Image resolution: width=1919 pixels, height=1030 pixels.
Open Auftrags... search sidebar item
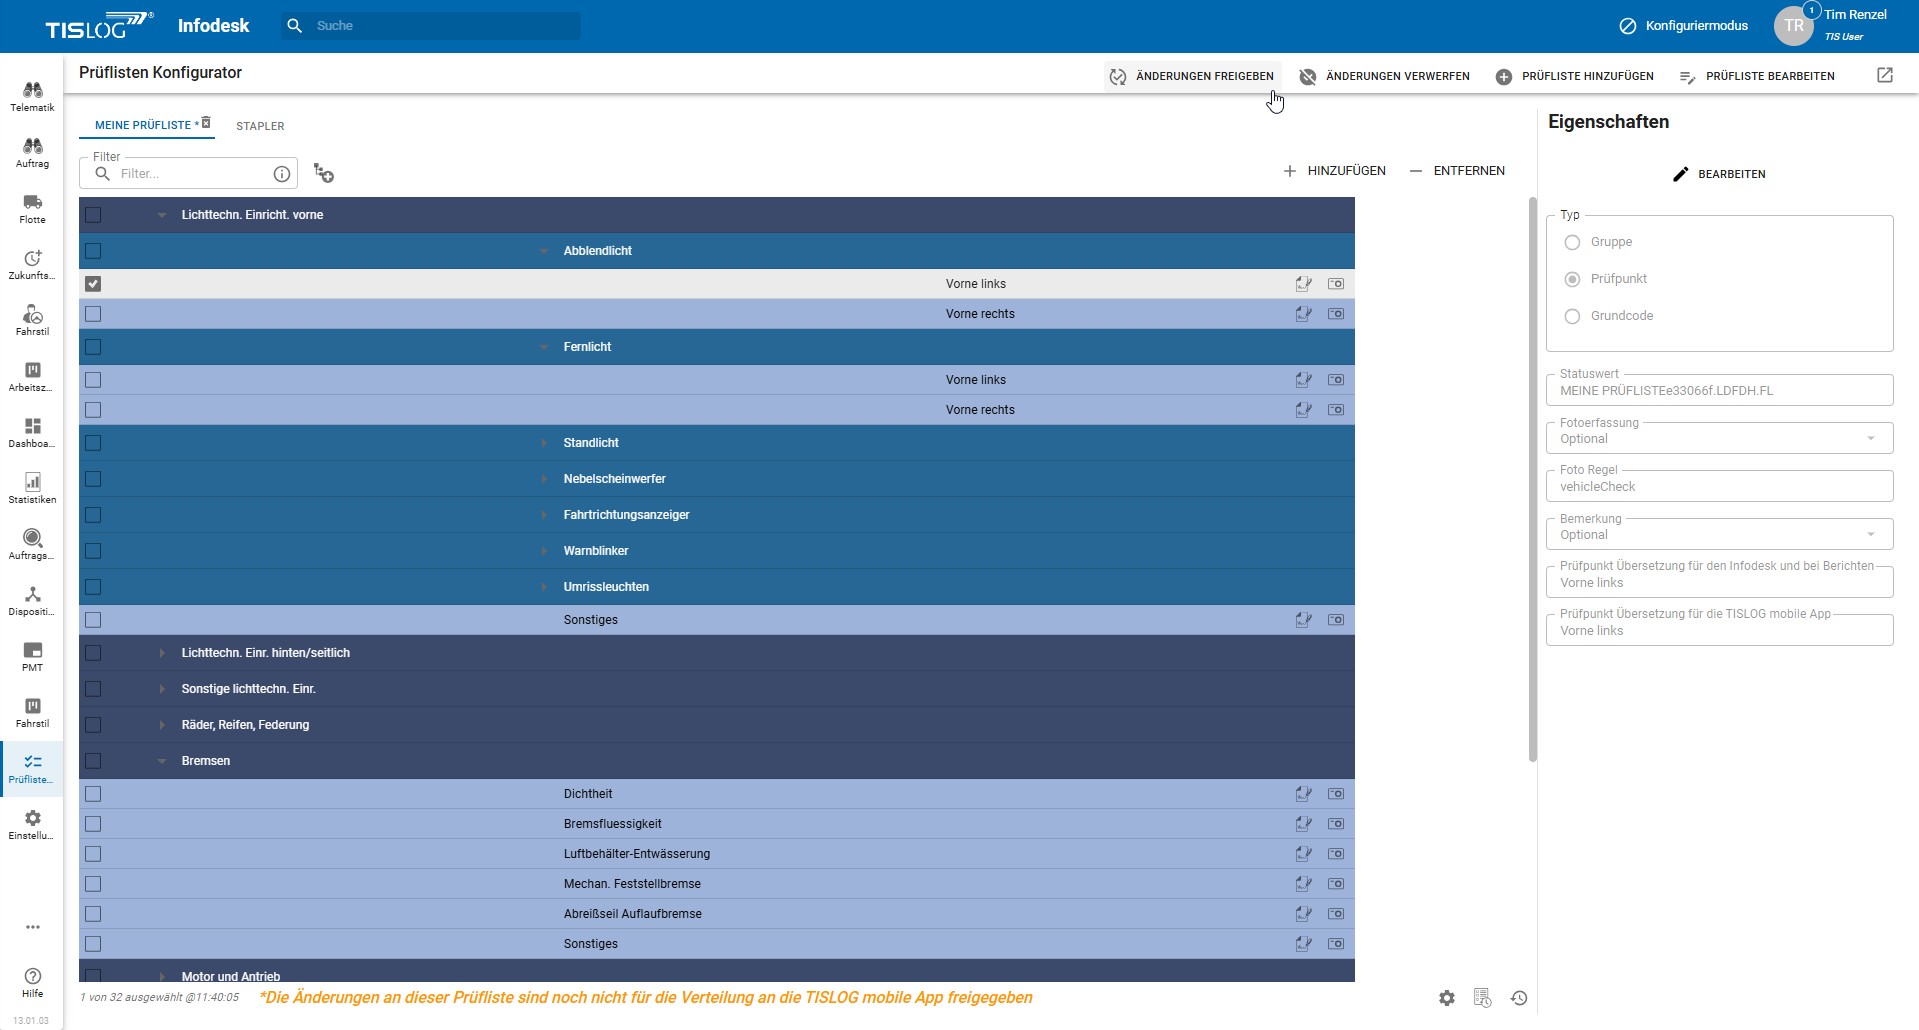[x=32, y=545]
